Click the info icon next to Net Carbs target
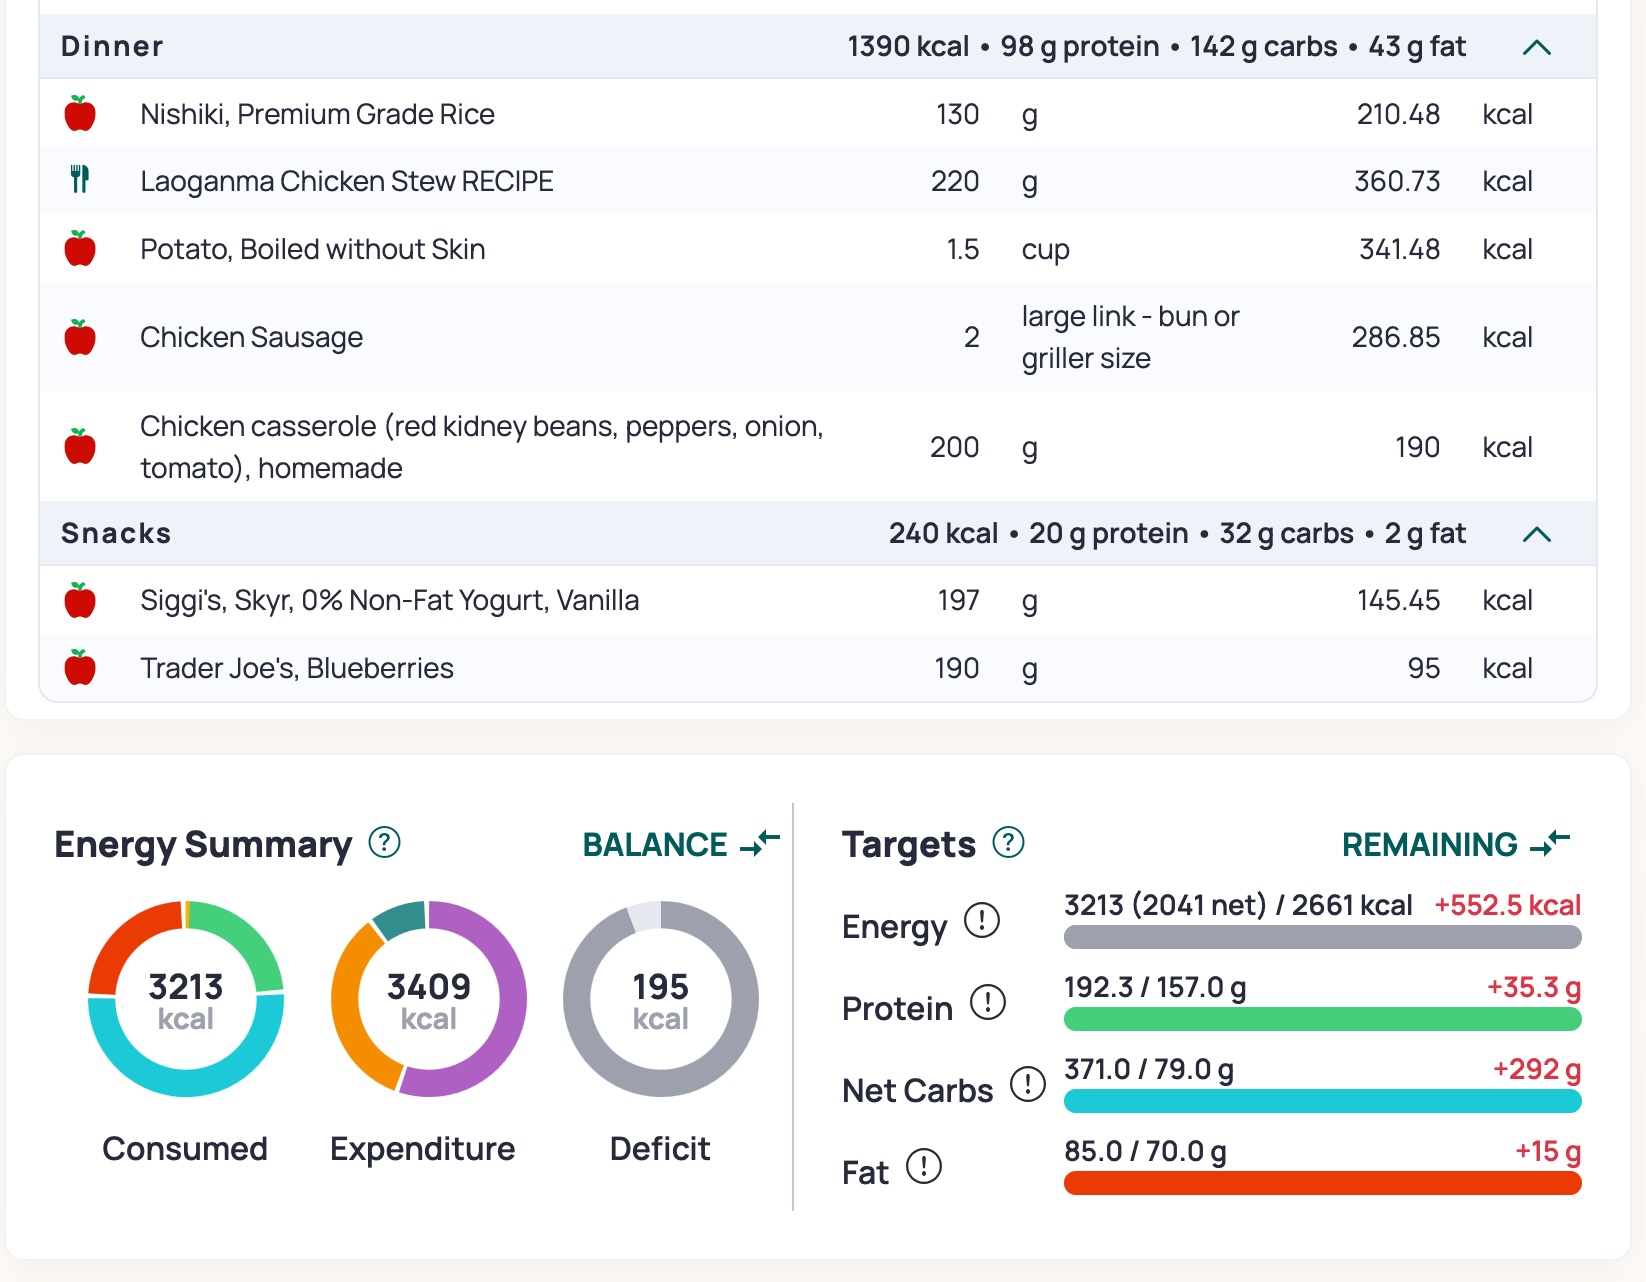 1028,1084
